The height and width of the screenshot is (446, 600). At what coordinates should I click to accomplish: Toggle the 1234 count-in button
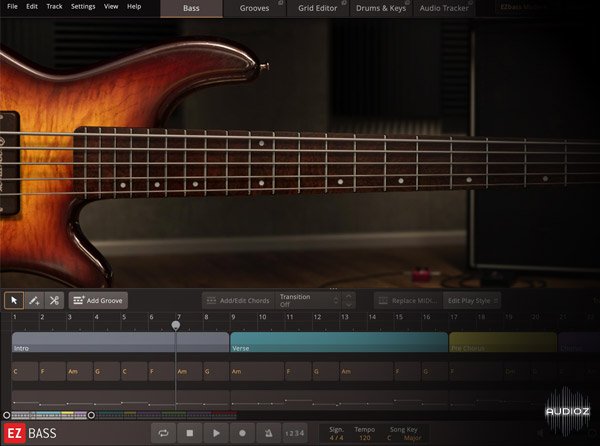pyautogui.click(x=295, y=433)
